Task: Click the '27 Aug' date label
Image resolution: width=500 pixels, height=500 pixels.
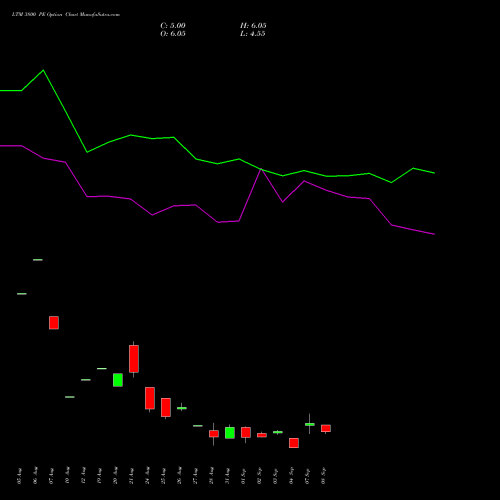Action: point(195,476)
